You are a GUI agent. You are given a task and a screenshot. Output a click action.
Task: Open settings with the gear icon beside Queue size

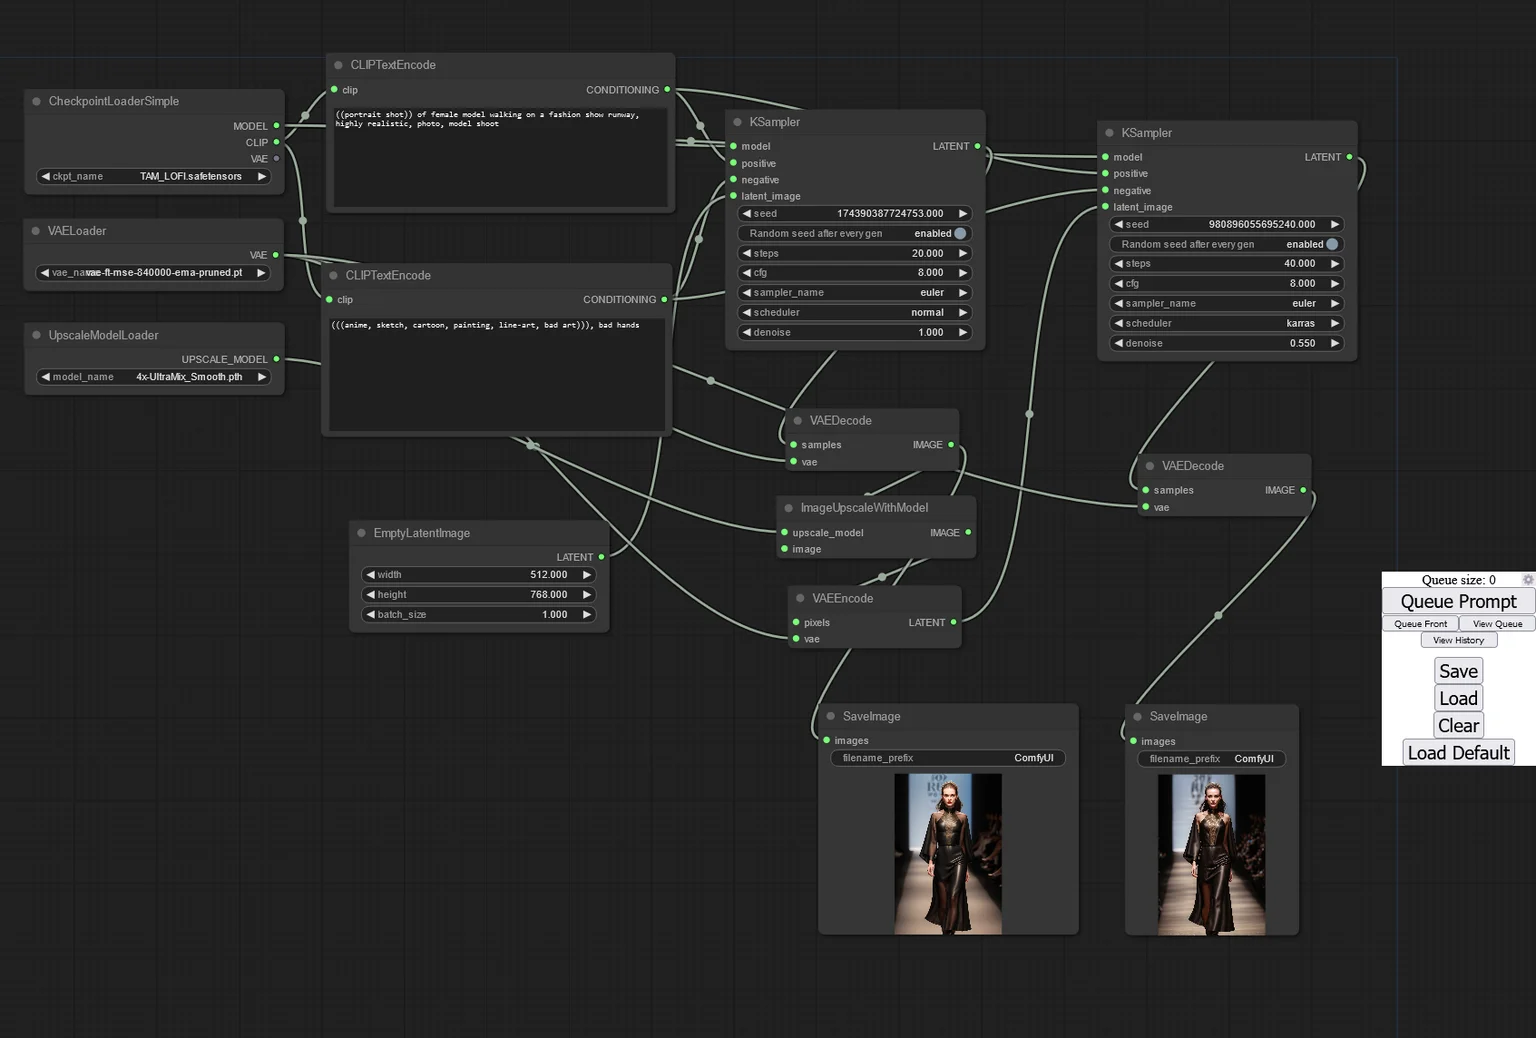pos(1527,580)
